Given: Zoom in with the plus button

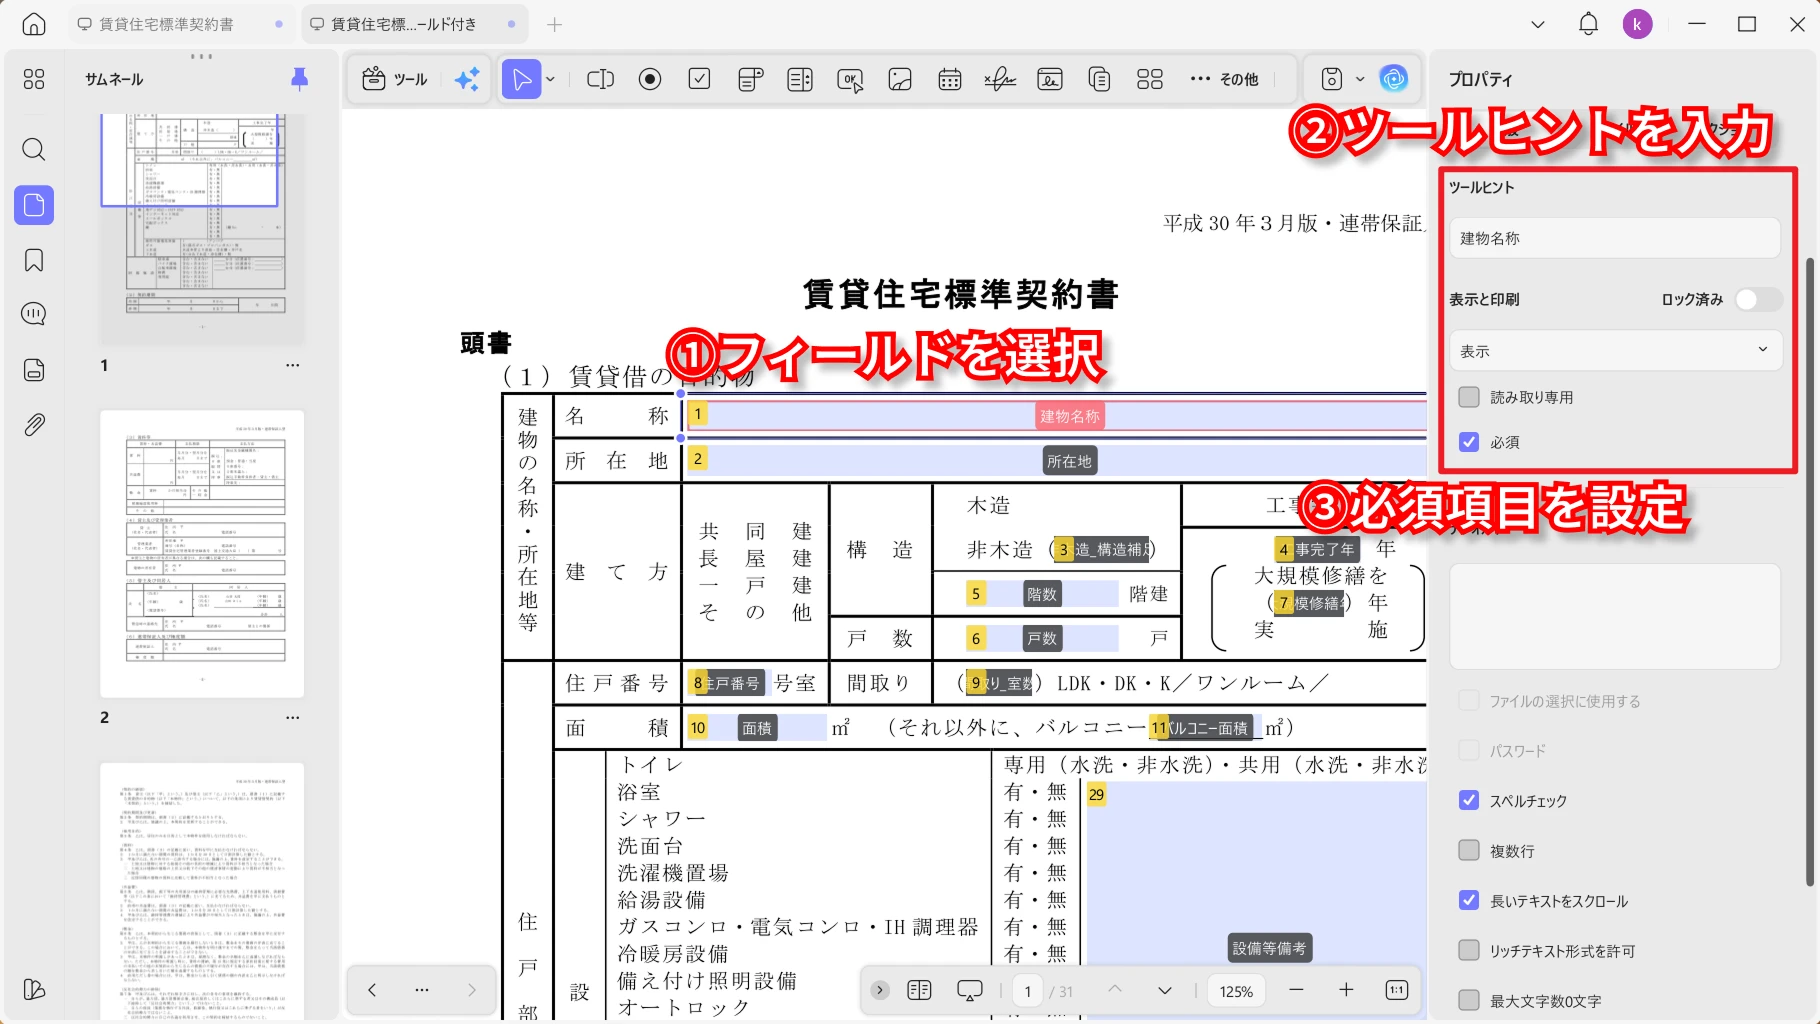Looking at the screenshot, I should click(x=1346, y=990).
